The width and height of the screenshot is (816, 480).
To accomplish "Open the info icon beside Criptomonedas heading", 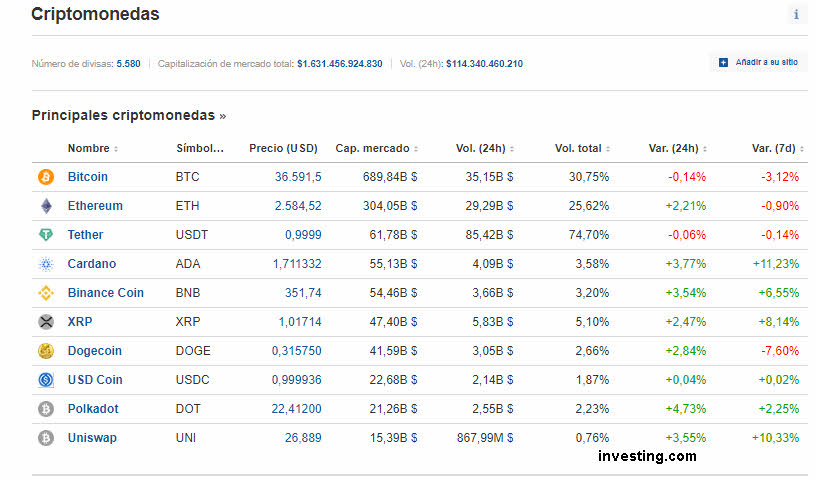I will (x=796, y=15).
